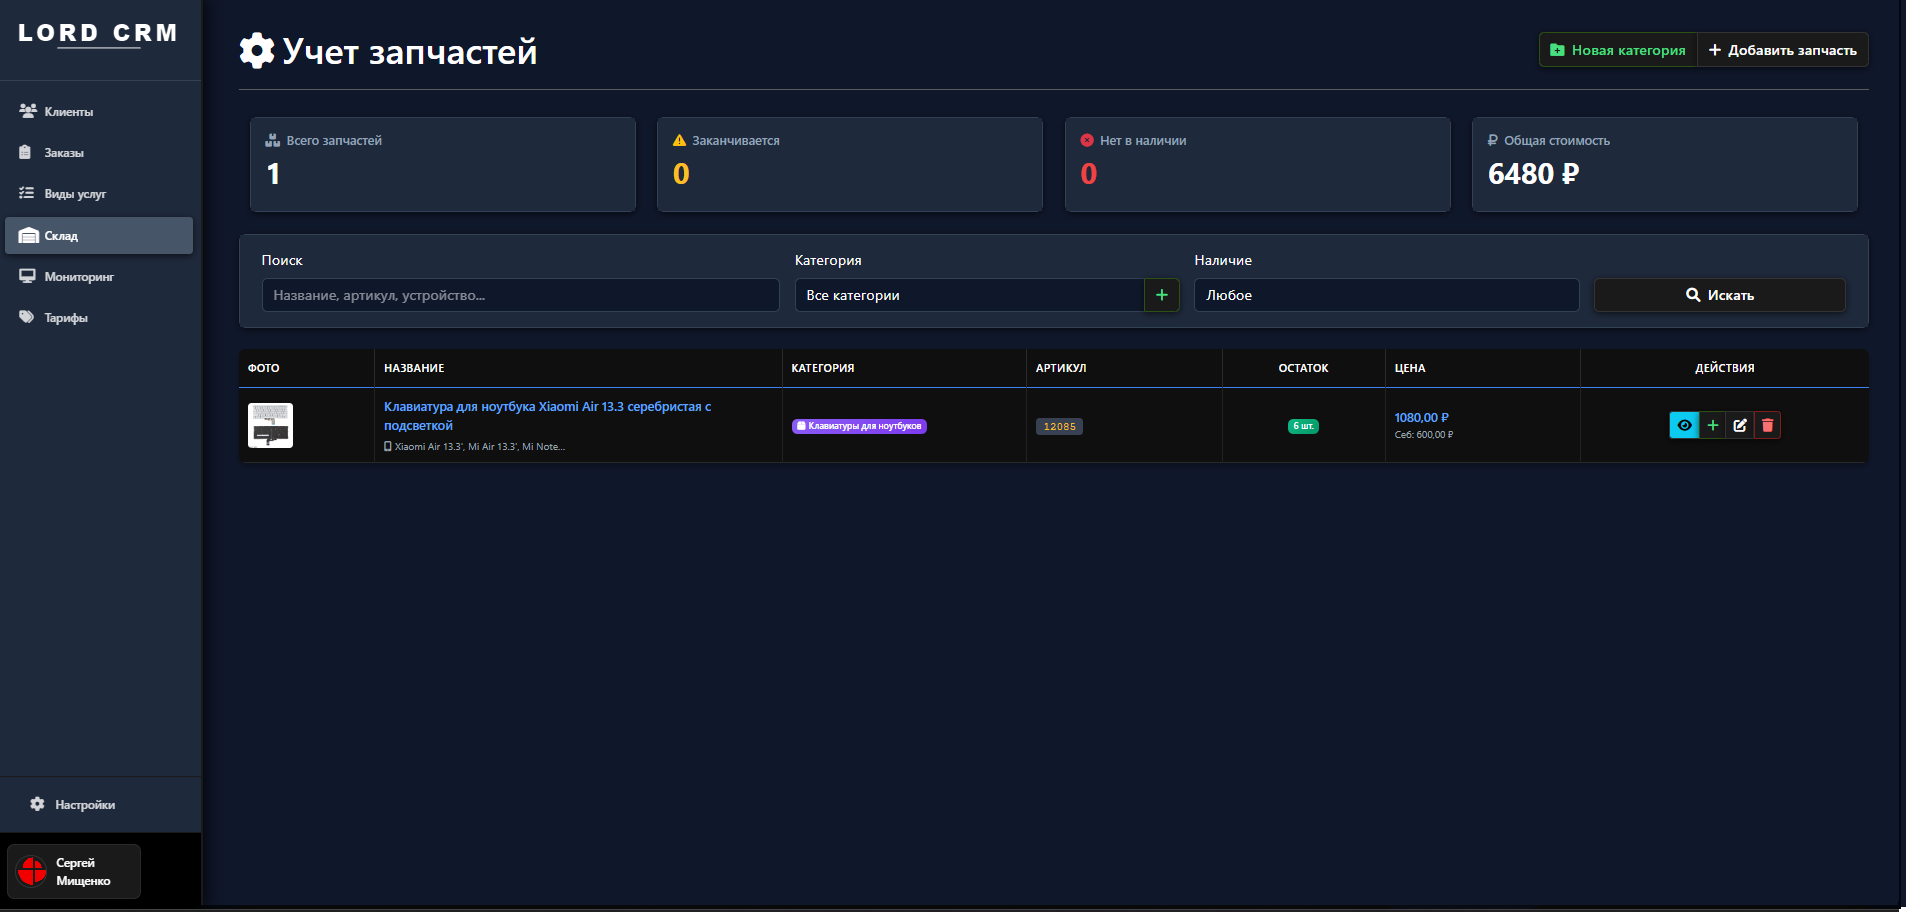This screenshot has width=1906, height=912.
Task: Click the red trash delete icon
Action: (1767, 426)
